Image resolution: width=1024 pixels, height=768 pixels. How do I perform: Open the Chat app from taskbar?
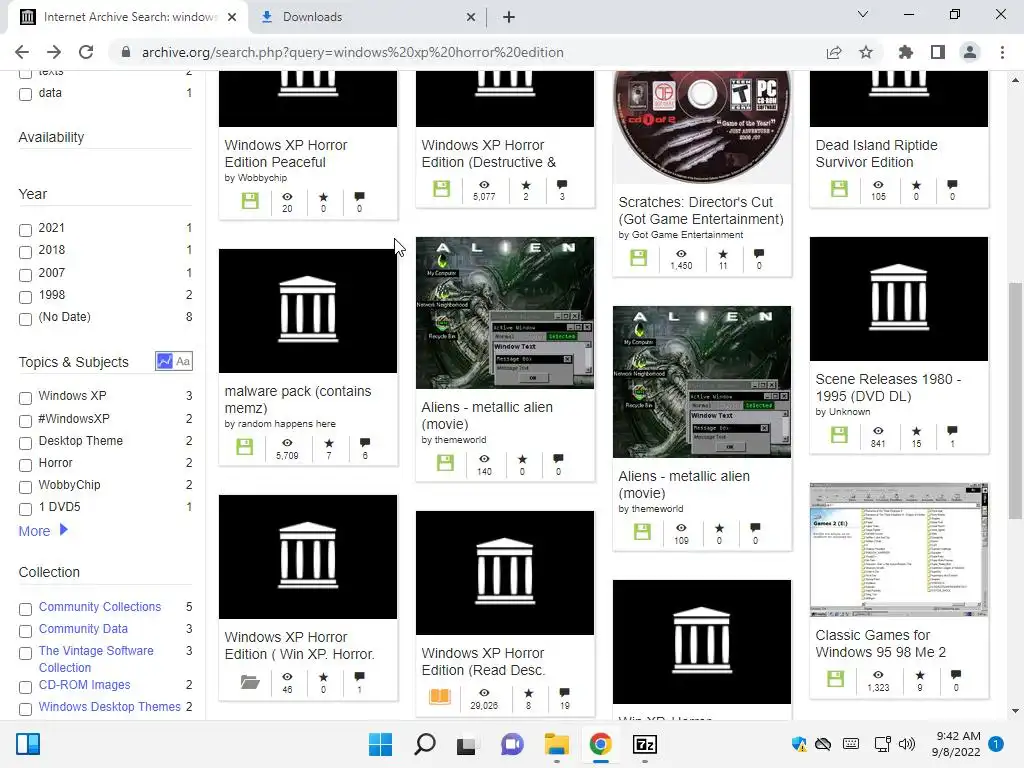pyautogui.click(x=512, y=744)
